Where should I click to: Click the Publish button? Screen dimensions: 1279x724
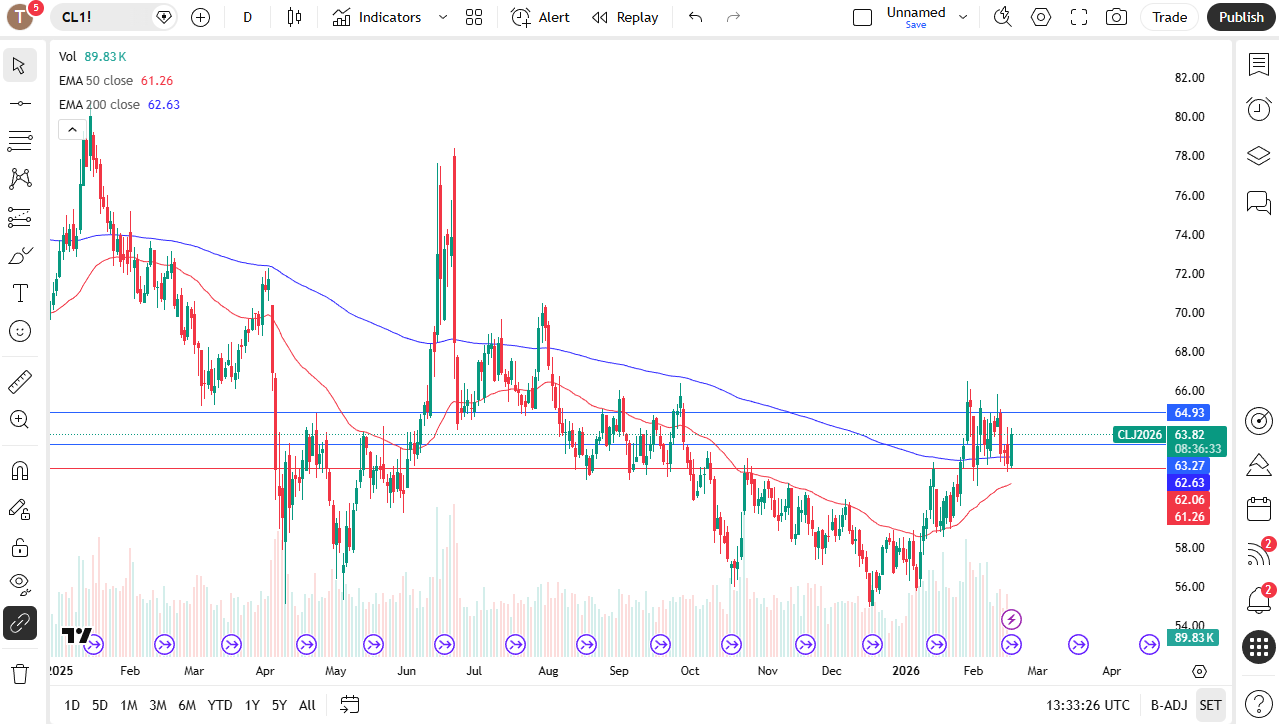1241,17
